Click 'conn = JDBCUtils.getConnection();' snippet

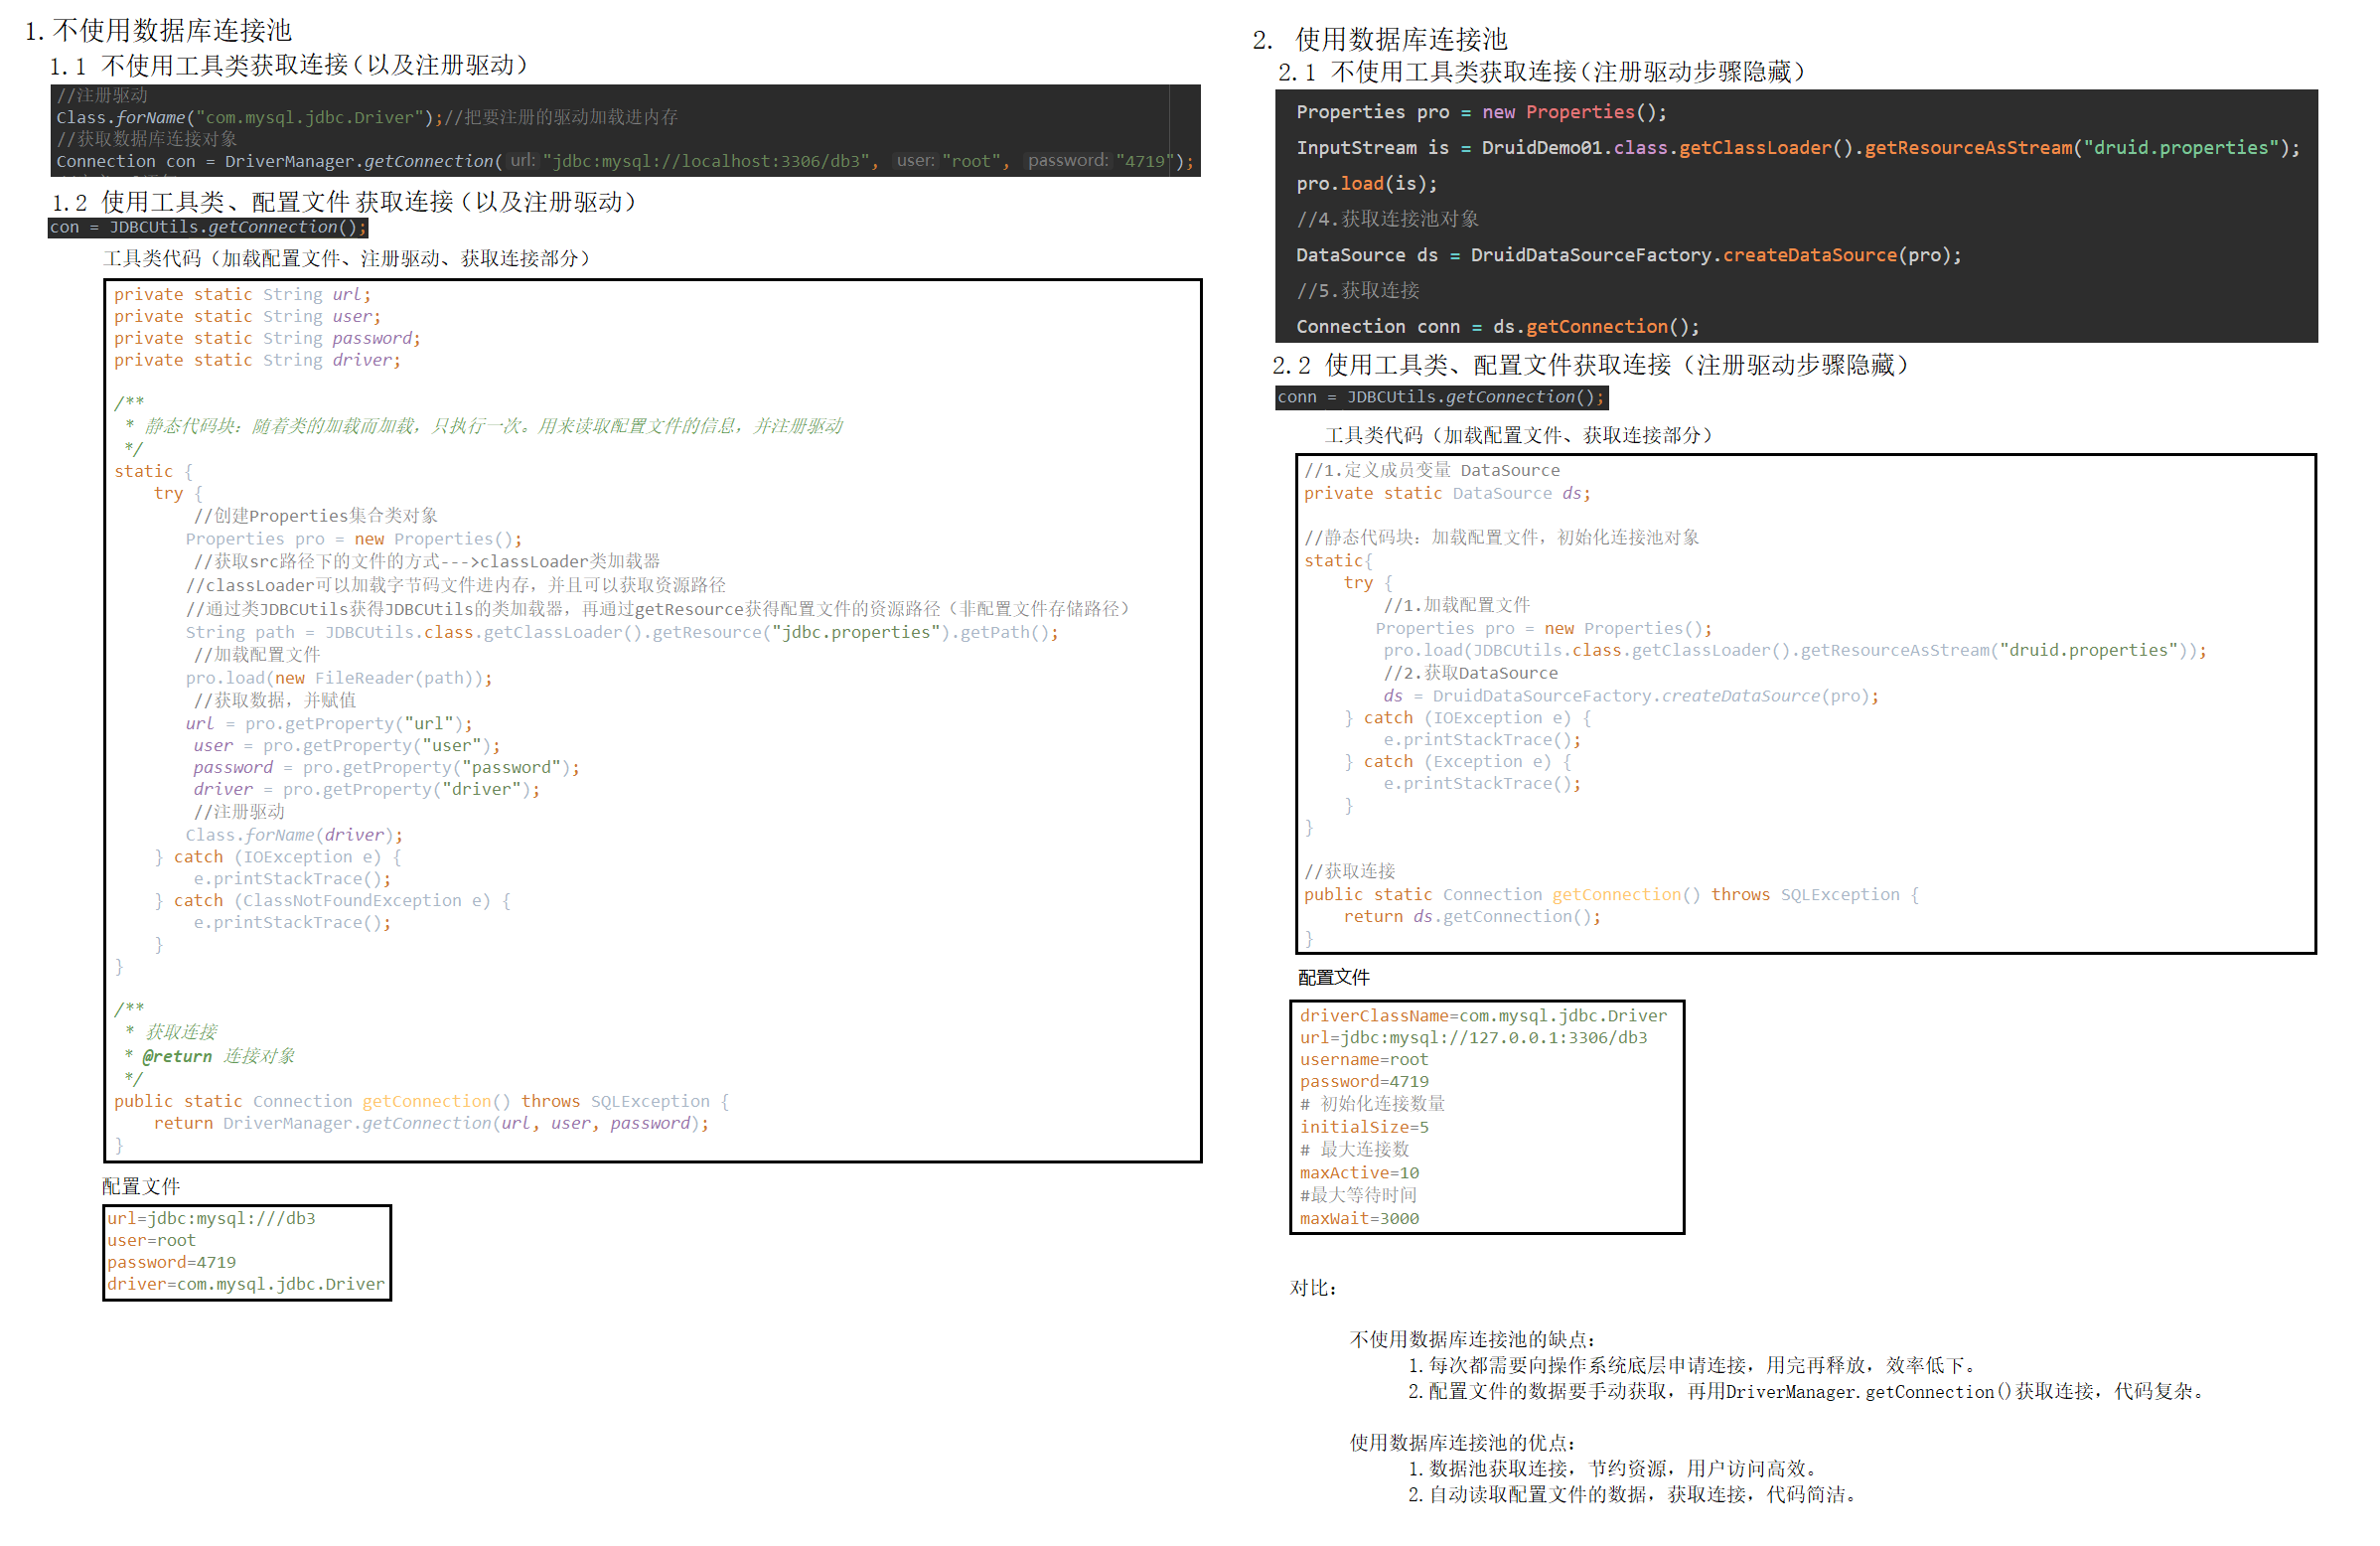click(x=1444, y=398)
